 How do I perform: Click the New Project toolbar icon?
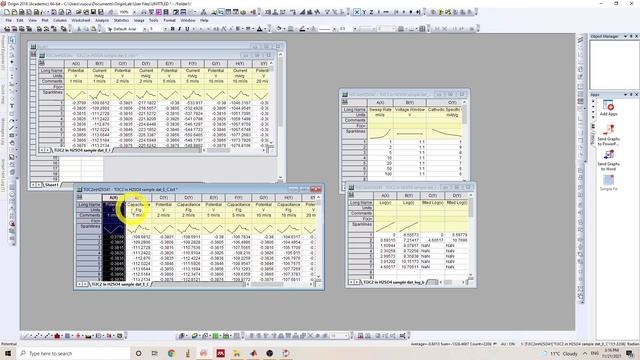(x=7, y=12)
